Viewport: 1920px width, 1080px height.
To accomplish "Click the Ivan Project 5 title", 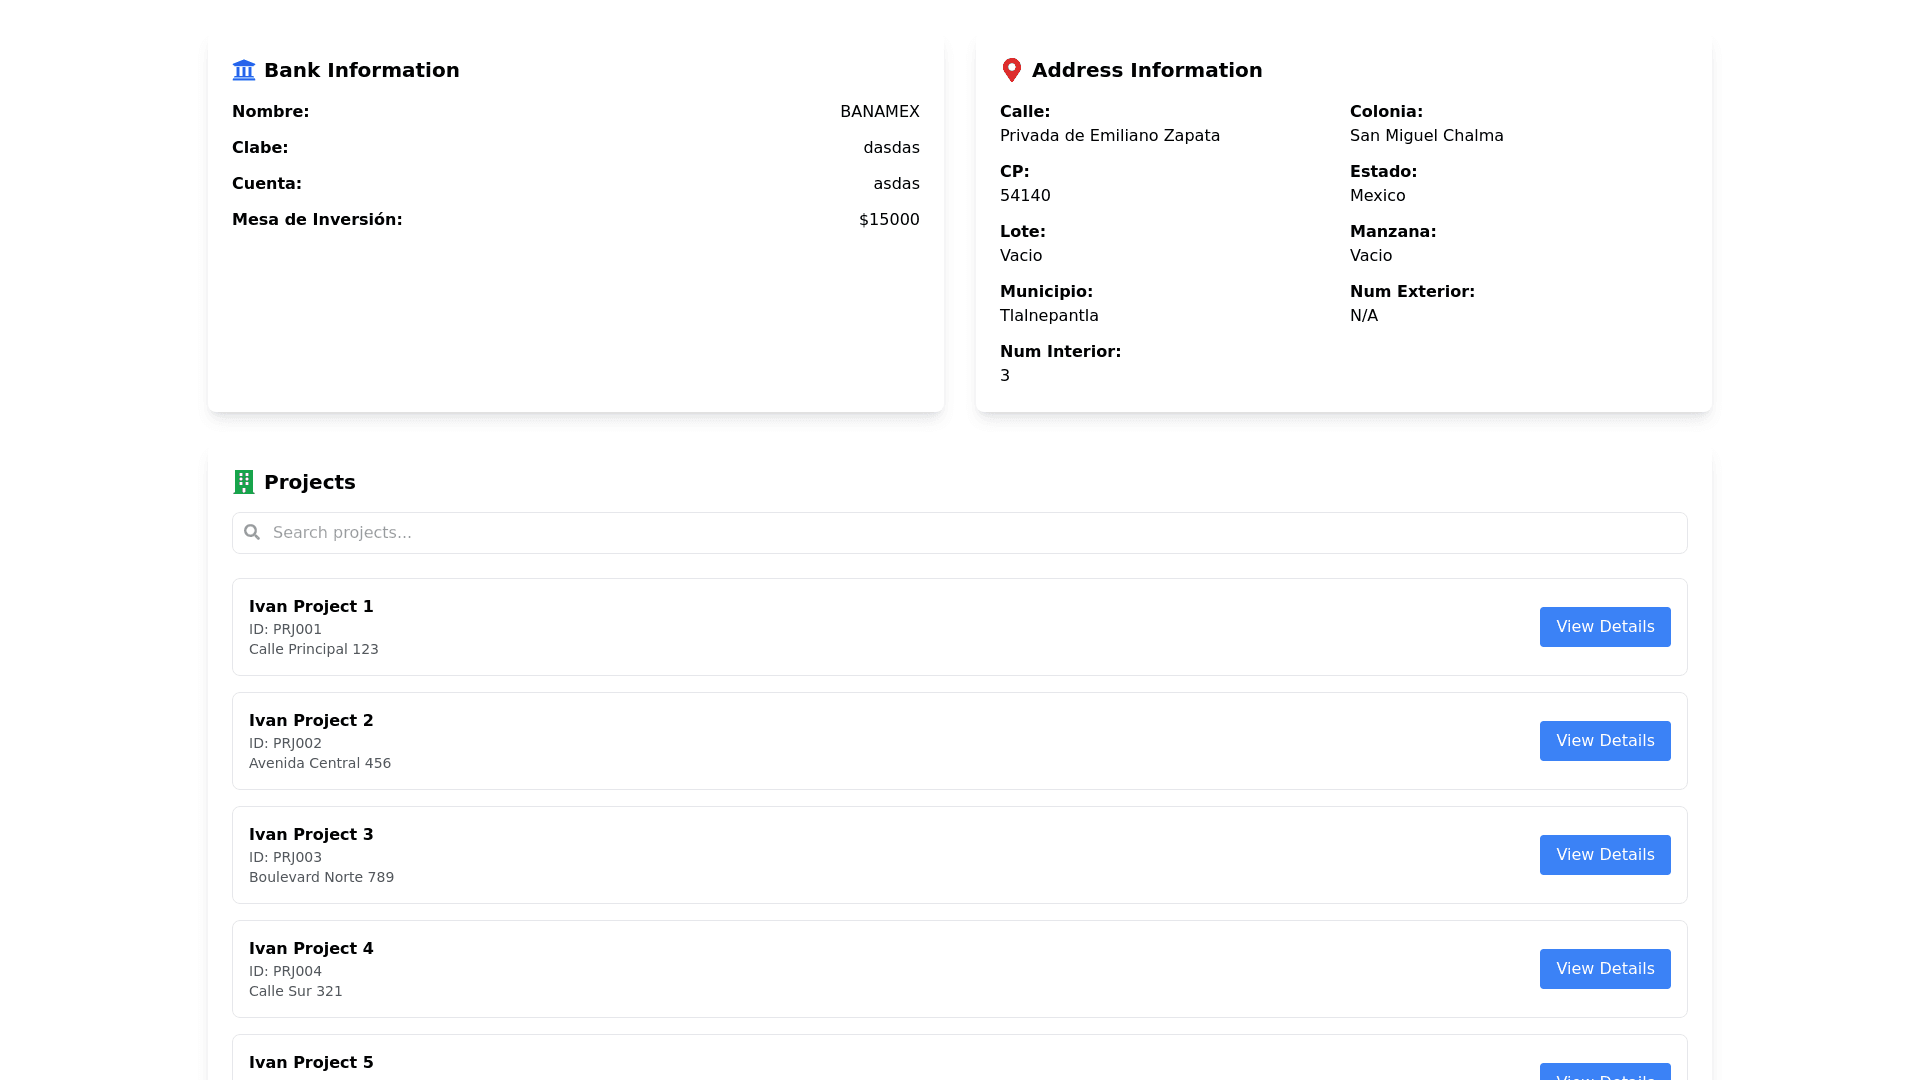I will point(311,1063).
